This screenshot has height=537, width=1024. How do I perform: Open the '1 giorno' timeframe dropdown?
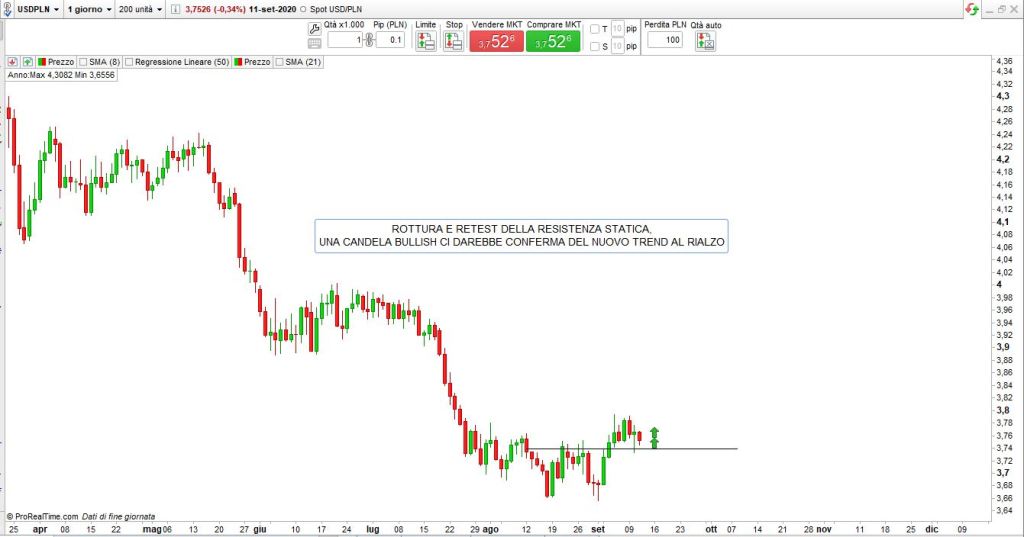[x=89, y=9]
